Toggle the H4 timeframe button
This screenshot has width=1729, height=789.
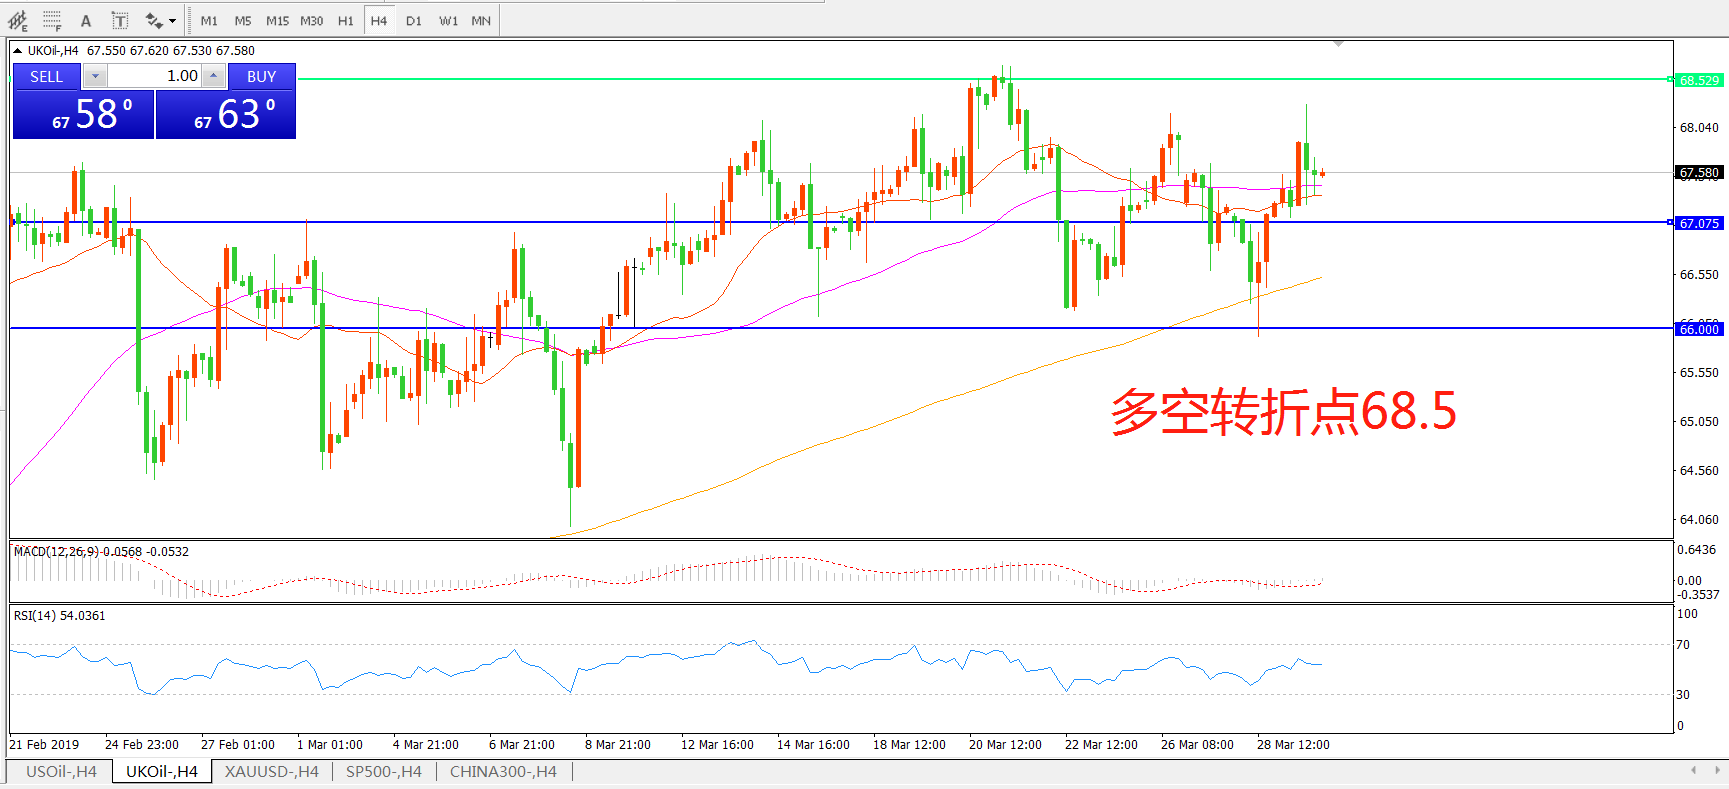(x=378, y=20)
